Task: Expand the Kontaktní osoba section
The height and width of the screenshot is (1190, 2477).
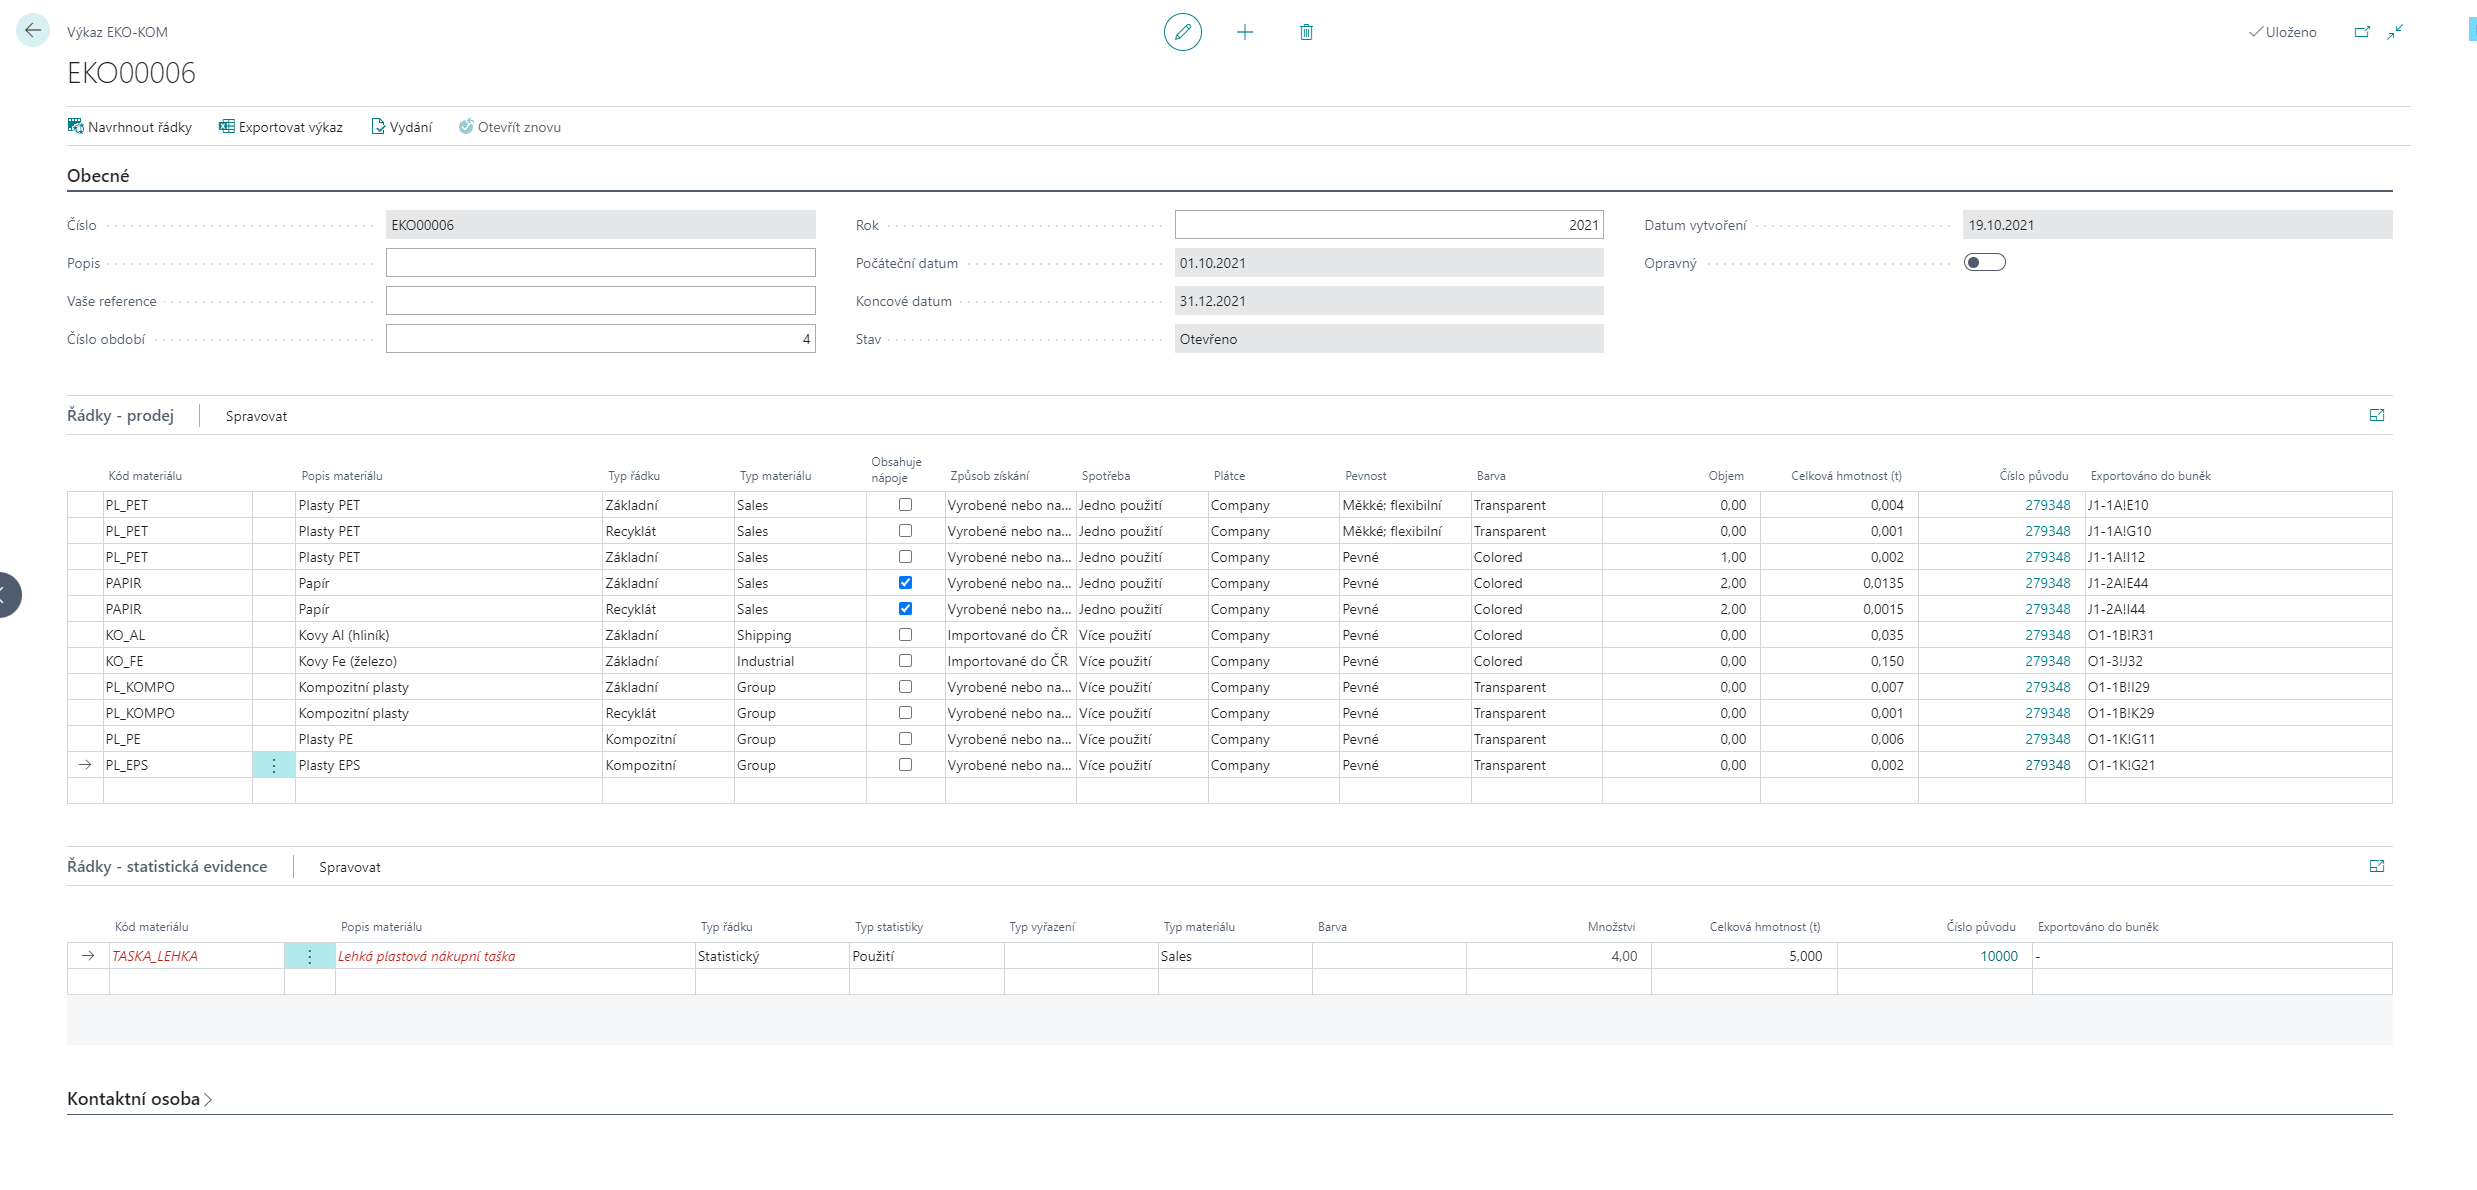Action: [139, 1099]
